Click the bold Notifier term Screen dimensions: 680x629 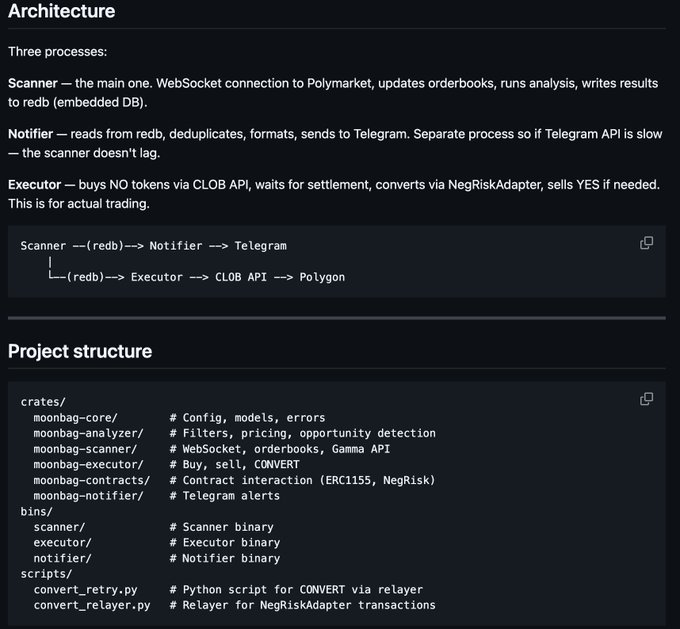pos(31,134)
